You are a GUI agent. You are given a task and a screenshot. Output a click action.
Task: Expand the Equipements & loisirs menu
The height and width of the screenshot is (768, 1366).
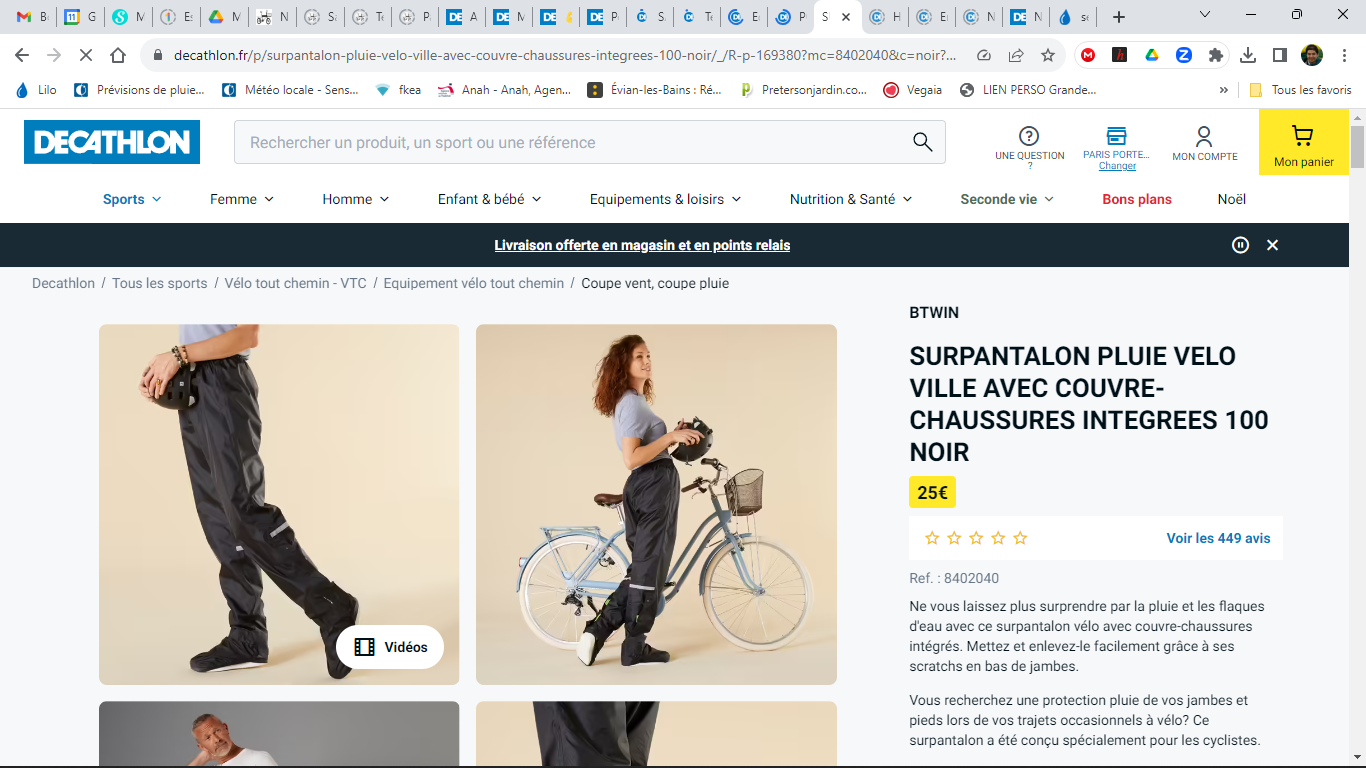(x=665, y=199)
